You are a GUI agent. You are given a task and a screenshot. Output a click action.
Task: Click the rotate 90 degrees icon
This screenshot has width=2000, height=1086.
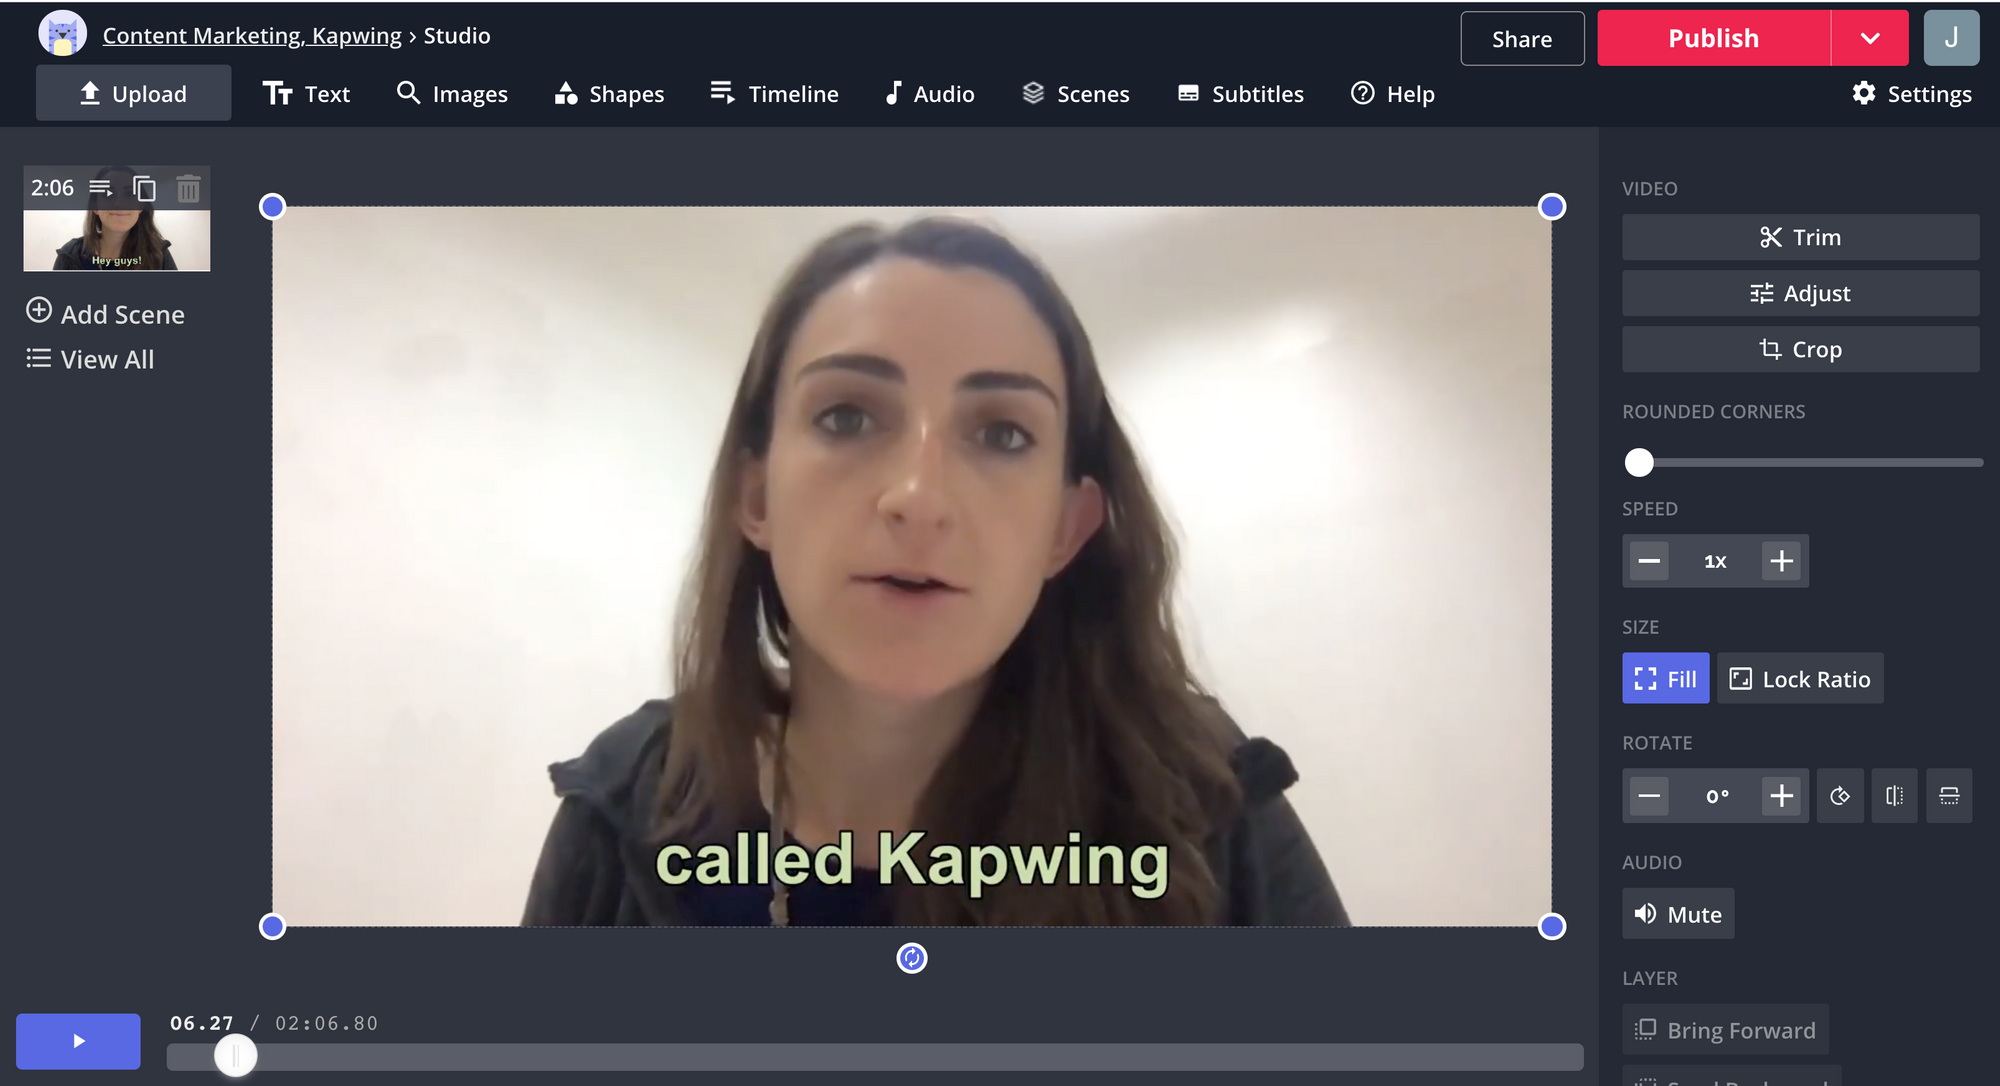[1839, 796]
